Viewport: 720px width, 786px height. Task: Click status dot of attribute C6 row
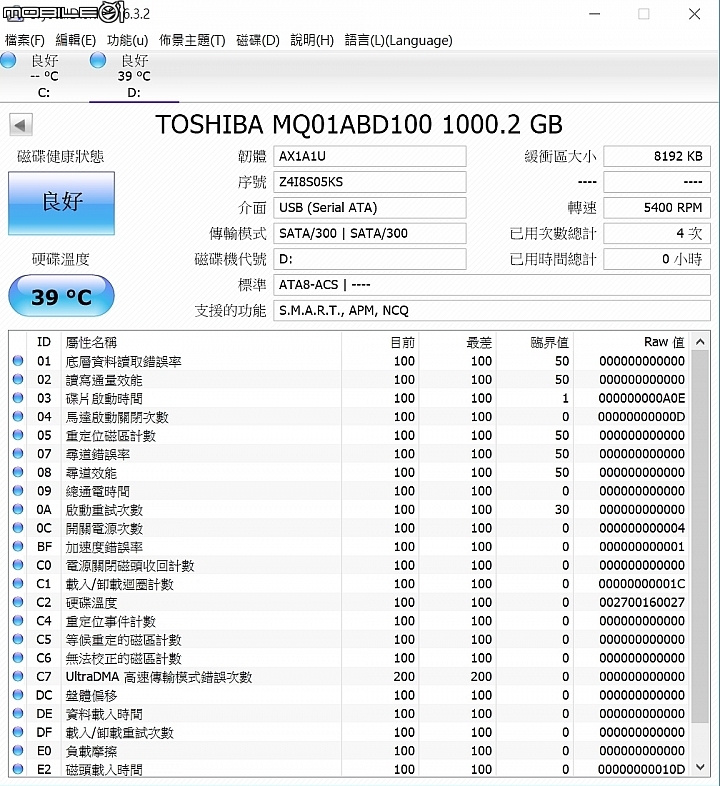click(x=18, y=657)
